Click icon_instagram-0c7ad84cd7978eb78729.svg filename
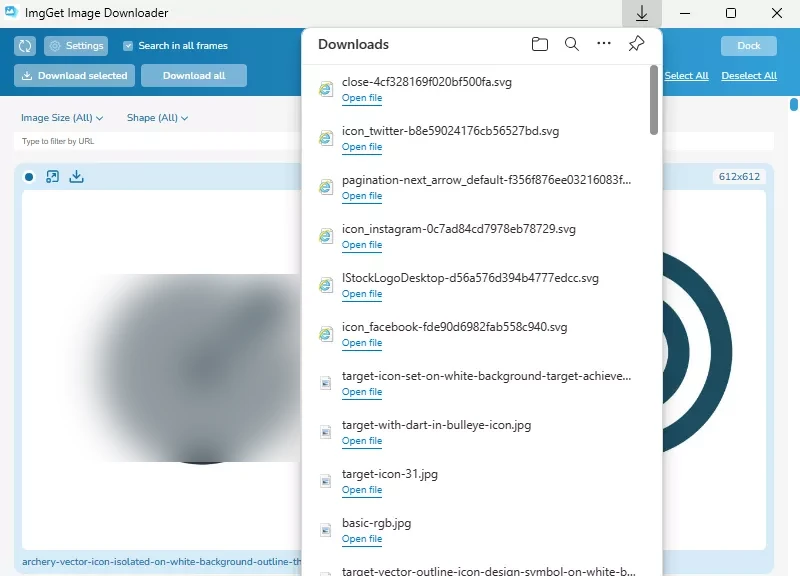The height and width of the screenshot is (576, 800). pos(459,229)
